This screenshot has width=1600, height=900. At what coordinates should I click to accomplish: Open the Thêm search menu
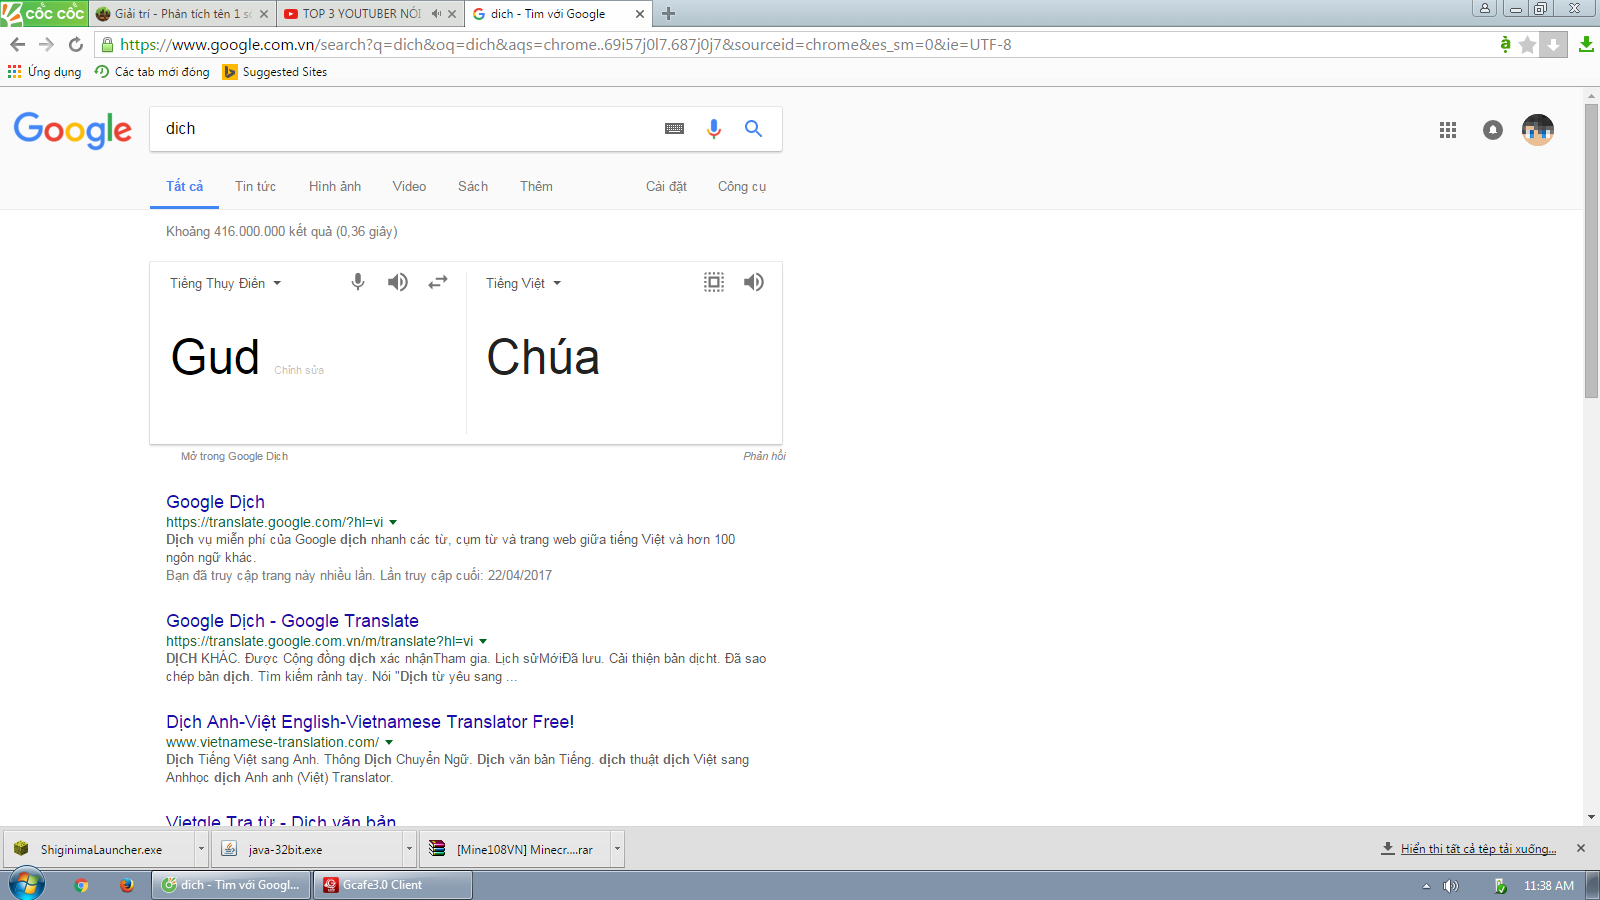pyautogui.click(x=536, y=186)
